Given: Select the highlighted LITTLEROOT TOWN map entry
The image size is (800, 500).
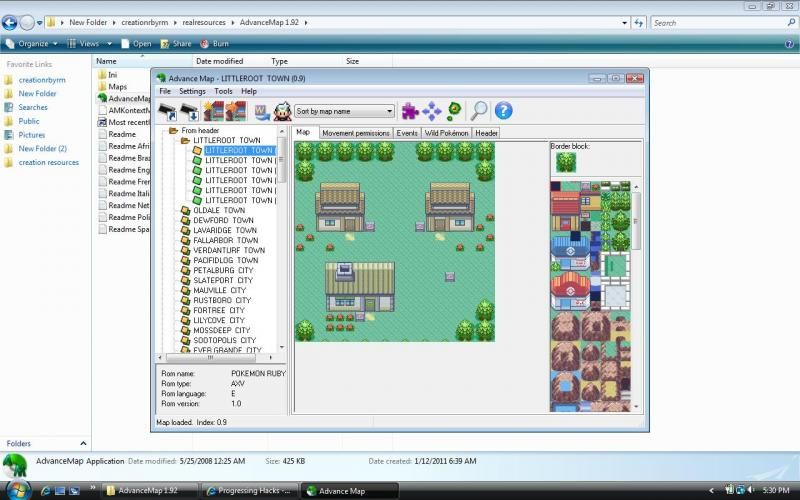Looking at the screenshot, I should (x=239, y=151).
